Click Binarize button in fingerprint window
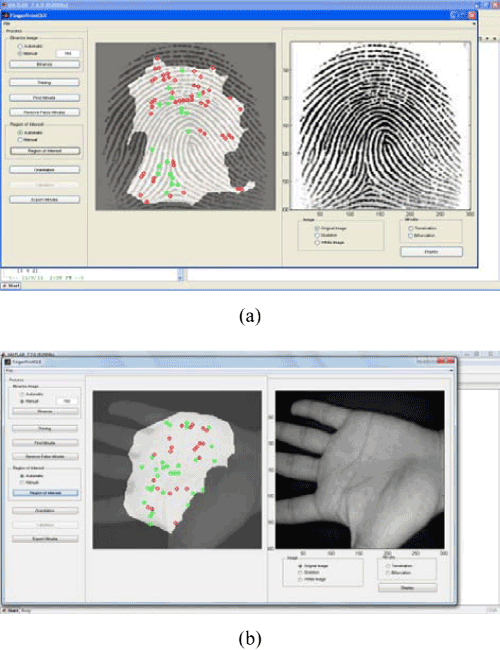Viewport: 500px width, 650px height. click(x=44, y=64)
